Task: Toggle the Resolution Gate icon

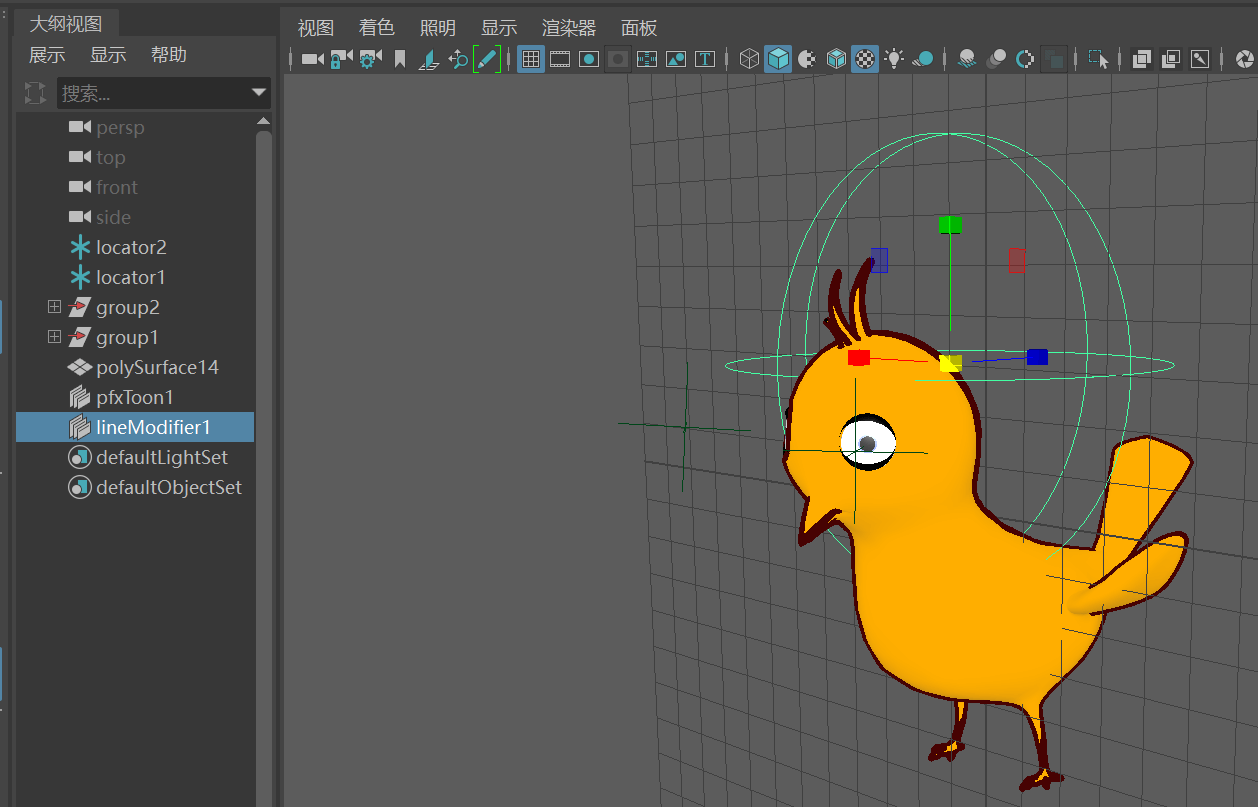Action: [589, 59]
